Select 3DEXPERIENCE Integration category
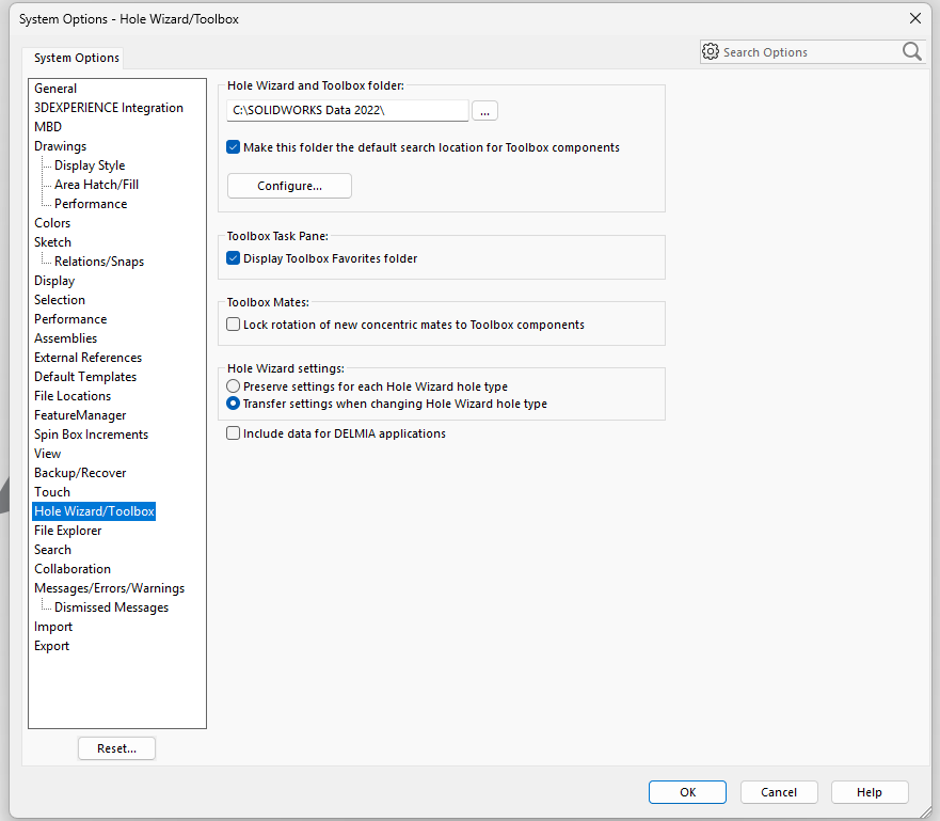The image size is (940, 821). pos(109,108)
